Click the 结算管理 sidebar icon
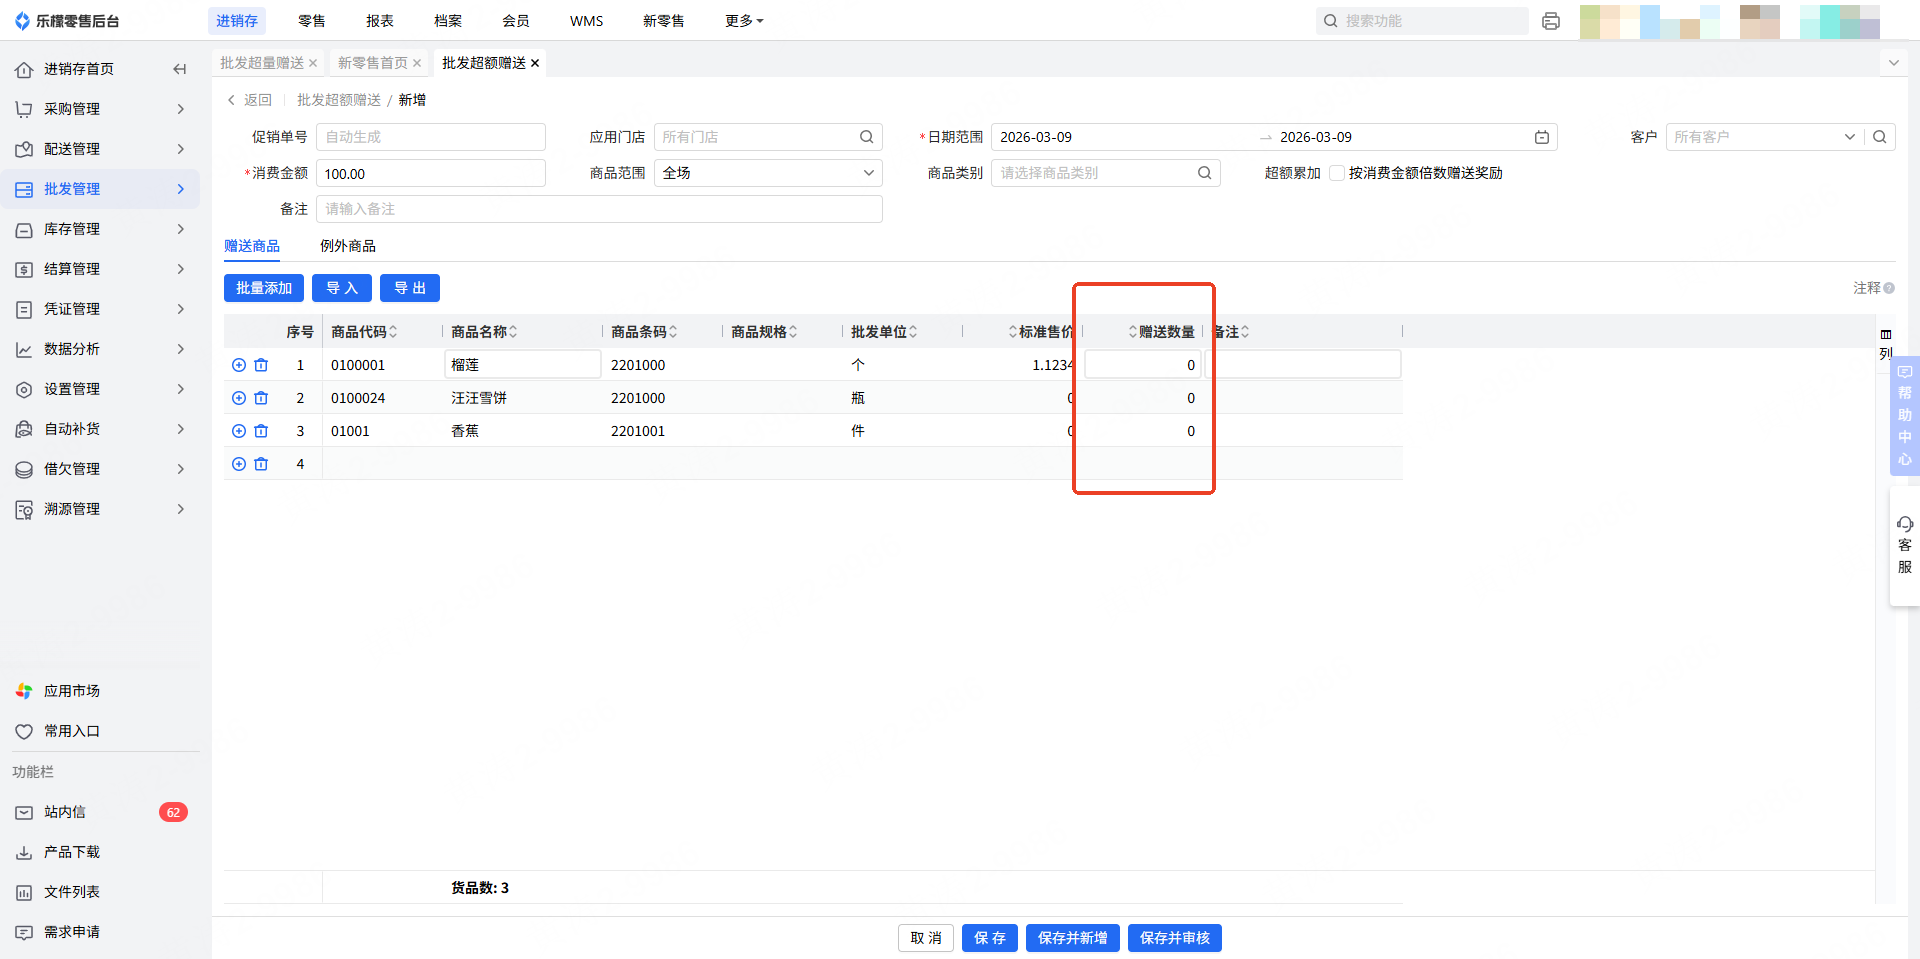1920x959 pixels. pos(24,269)
